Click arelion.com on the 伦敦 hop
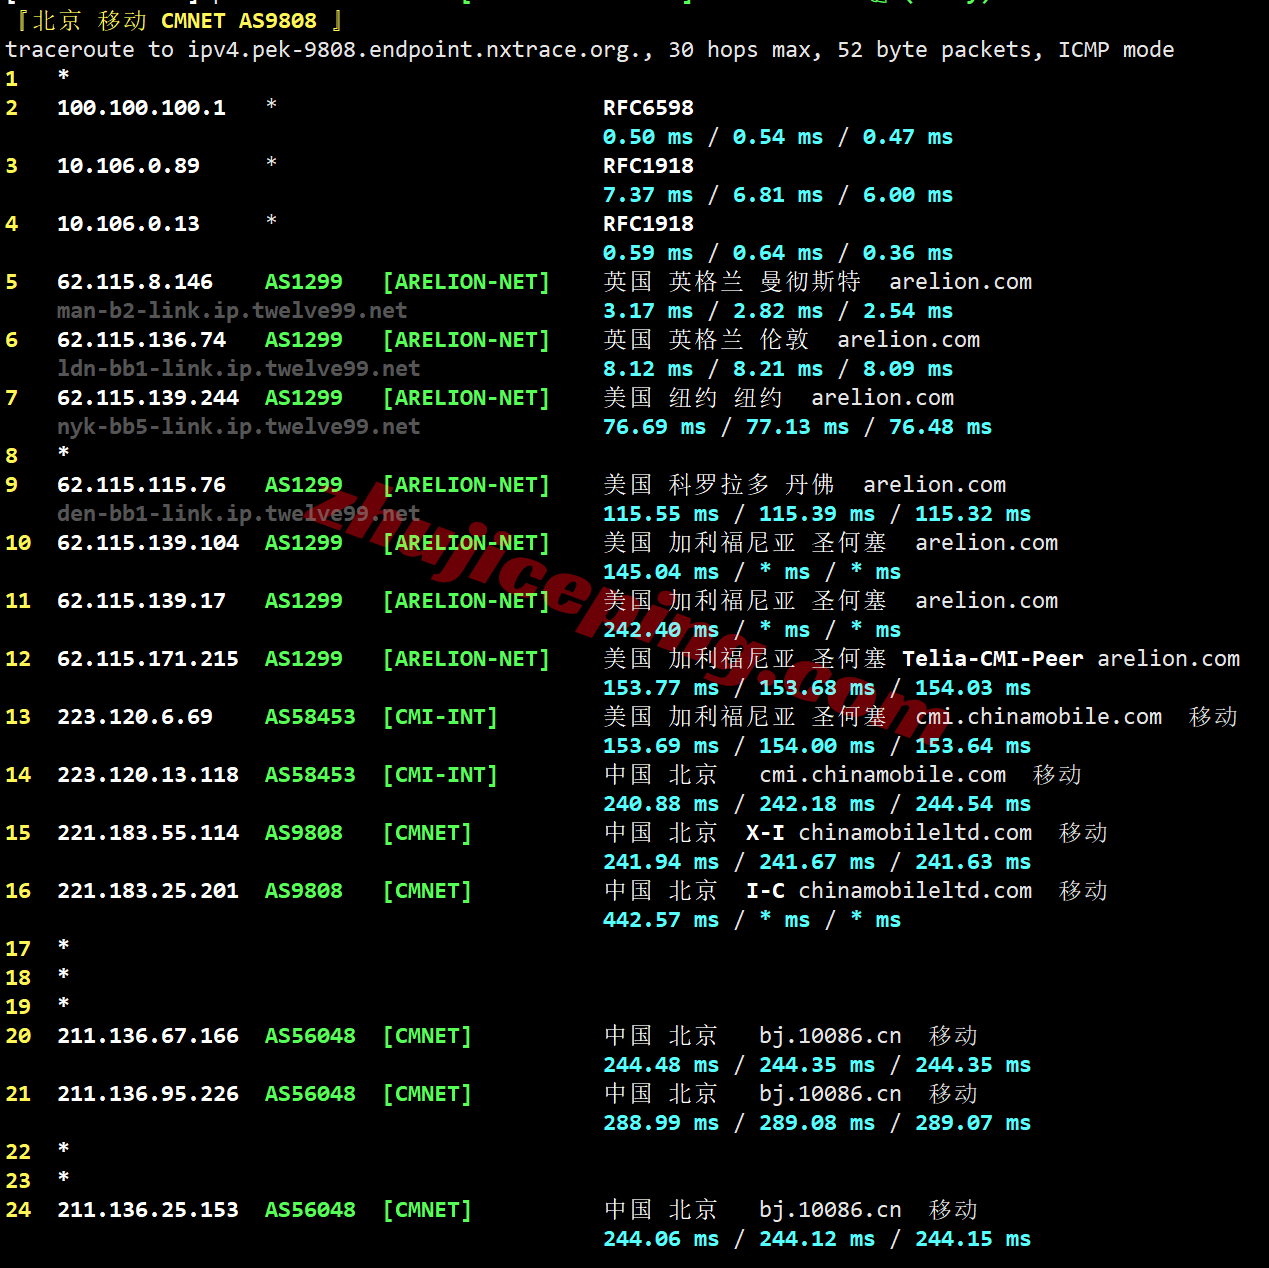The height and width of the screenshot is (1268, 1269). [x=908, y=340]
